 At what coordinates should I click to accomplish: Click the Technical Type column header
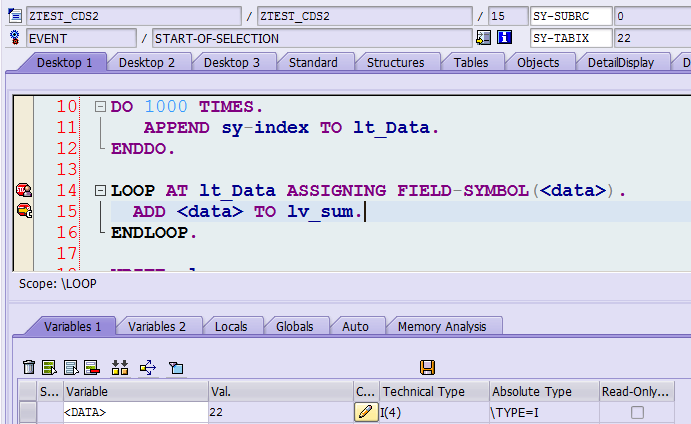tap(435, 391)
